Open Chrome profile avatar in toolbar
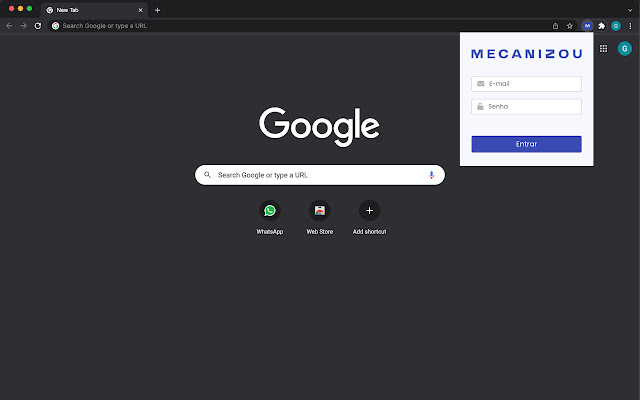Viewport: 640px width, 400px height. tap(616, 26)
